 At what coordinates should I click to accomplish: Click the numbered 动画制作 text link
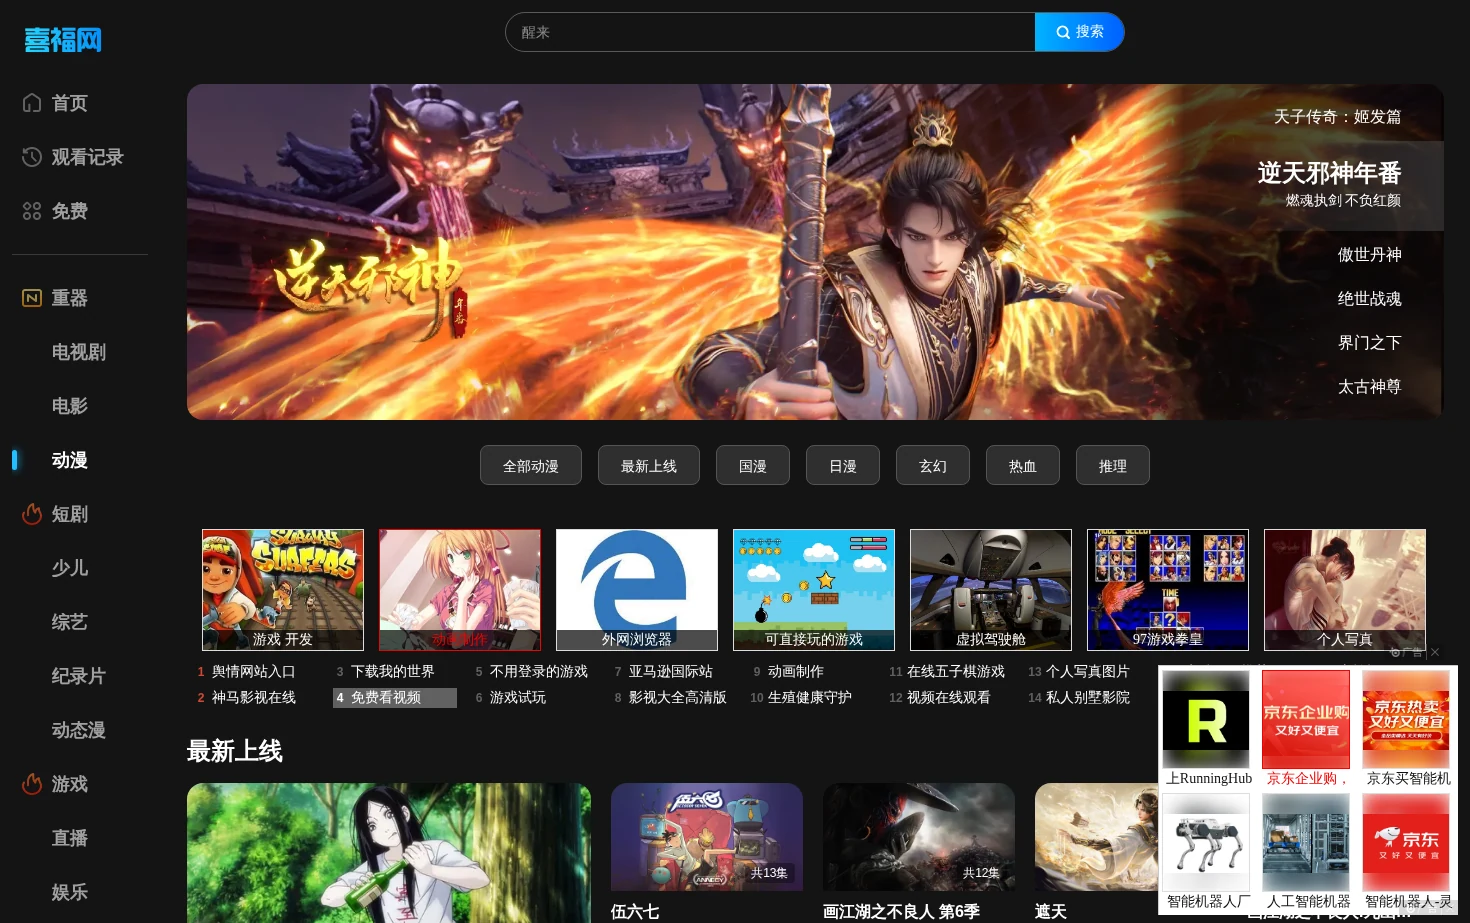click(x=796, y=672)
